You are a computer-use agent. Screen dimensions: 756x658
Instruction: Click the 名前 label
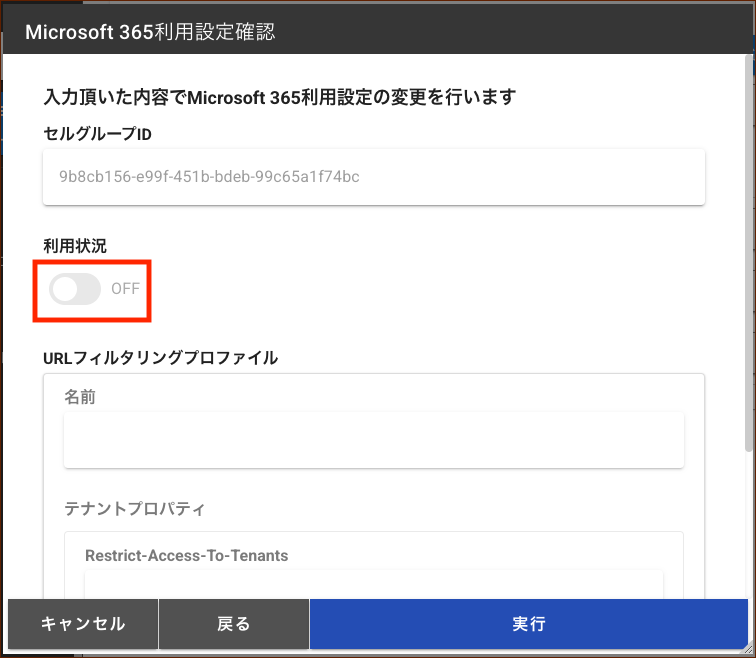[x=80, y=397]
